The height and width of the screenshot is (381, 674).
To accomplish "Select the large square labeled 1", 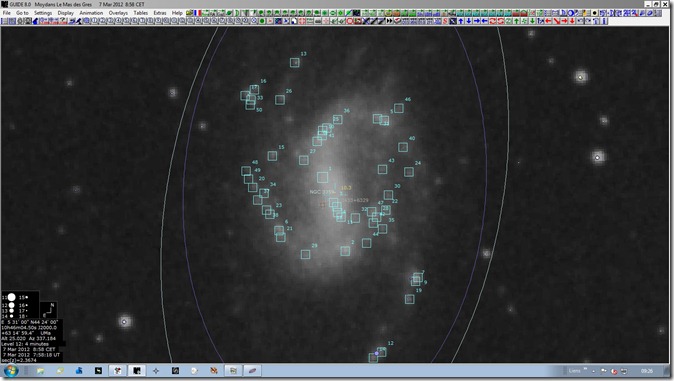I will [322, 177].
